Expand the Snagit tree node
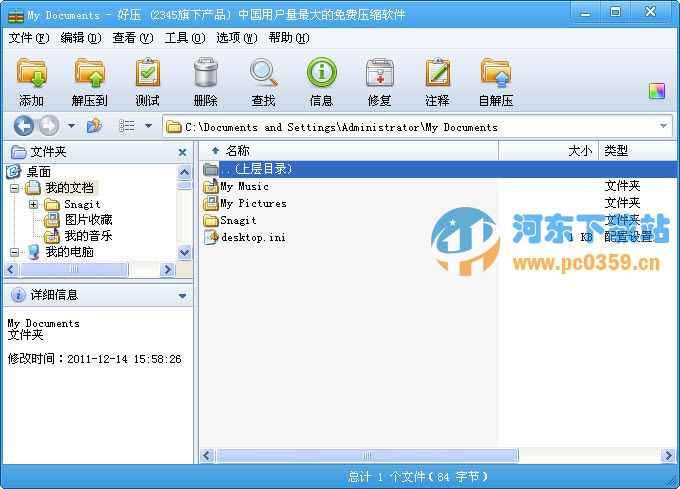 tap(33, 204)
